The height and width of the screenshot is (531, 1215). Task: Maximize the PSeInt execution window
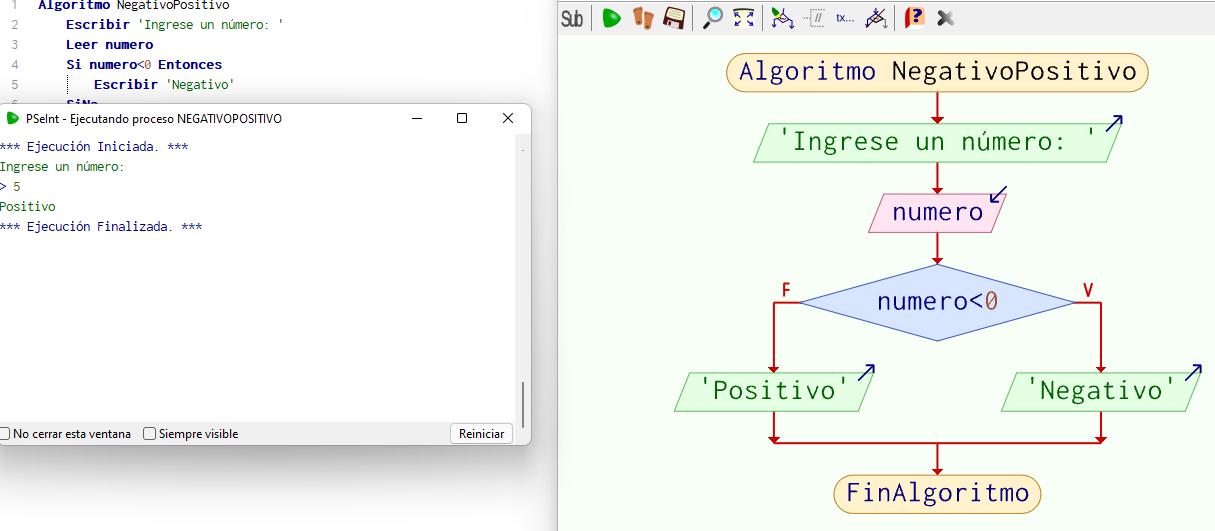pos(462,118)
